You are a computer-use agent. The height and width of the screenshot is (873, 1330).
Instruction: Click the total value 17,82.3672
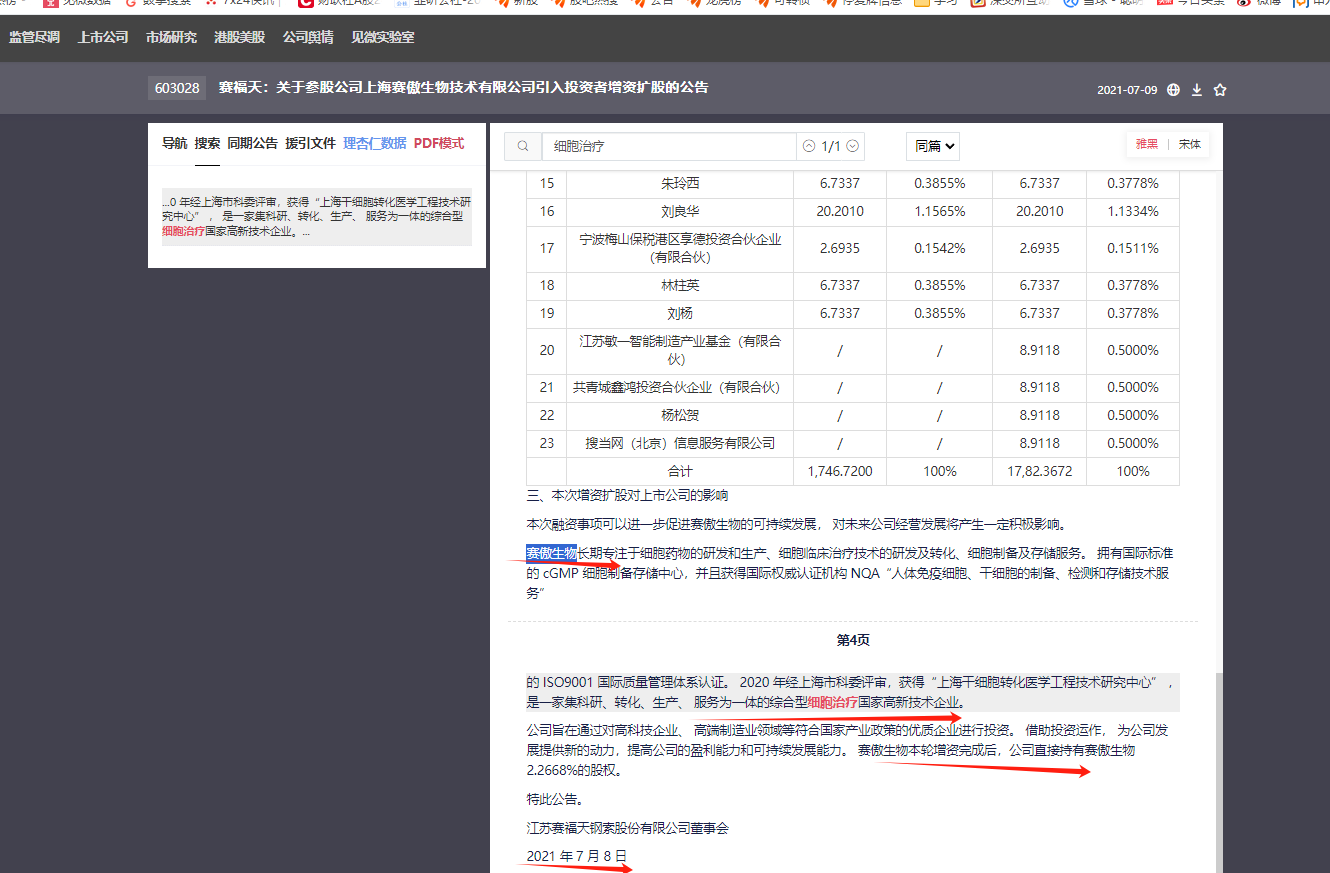pos(1039,471)
